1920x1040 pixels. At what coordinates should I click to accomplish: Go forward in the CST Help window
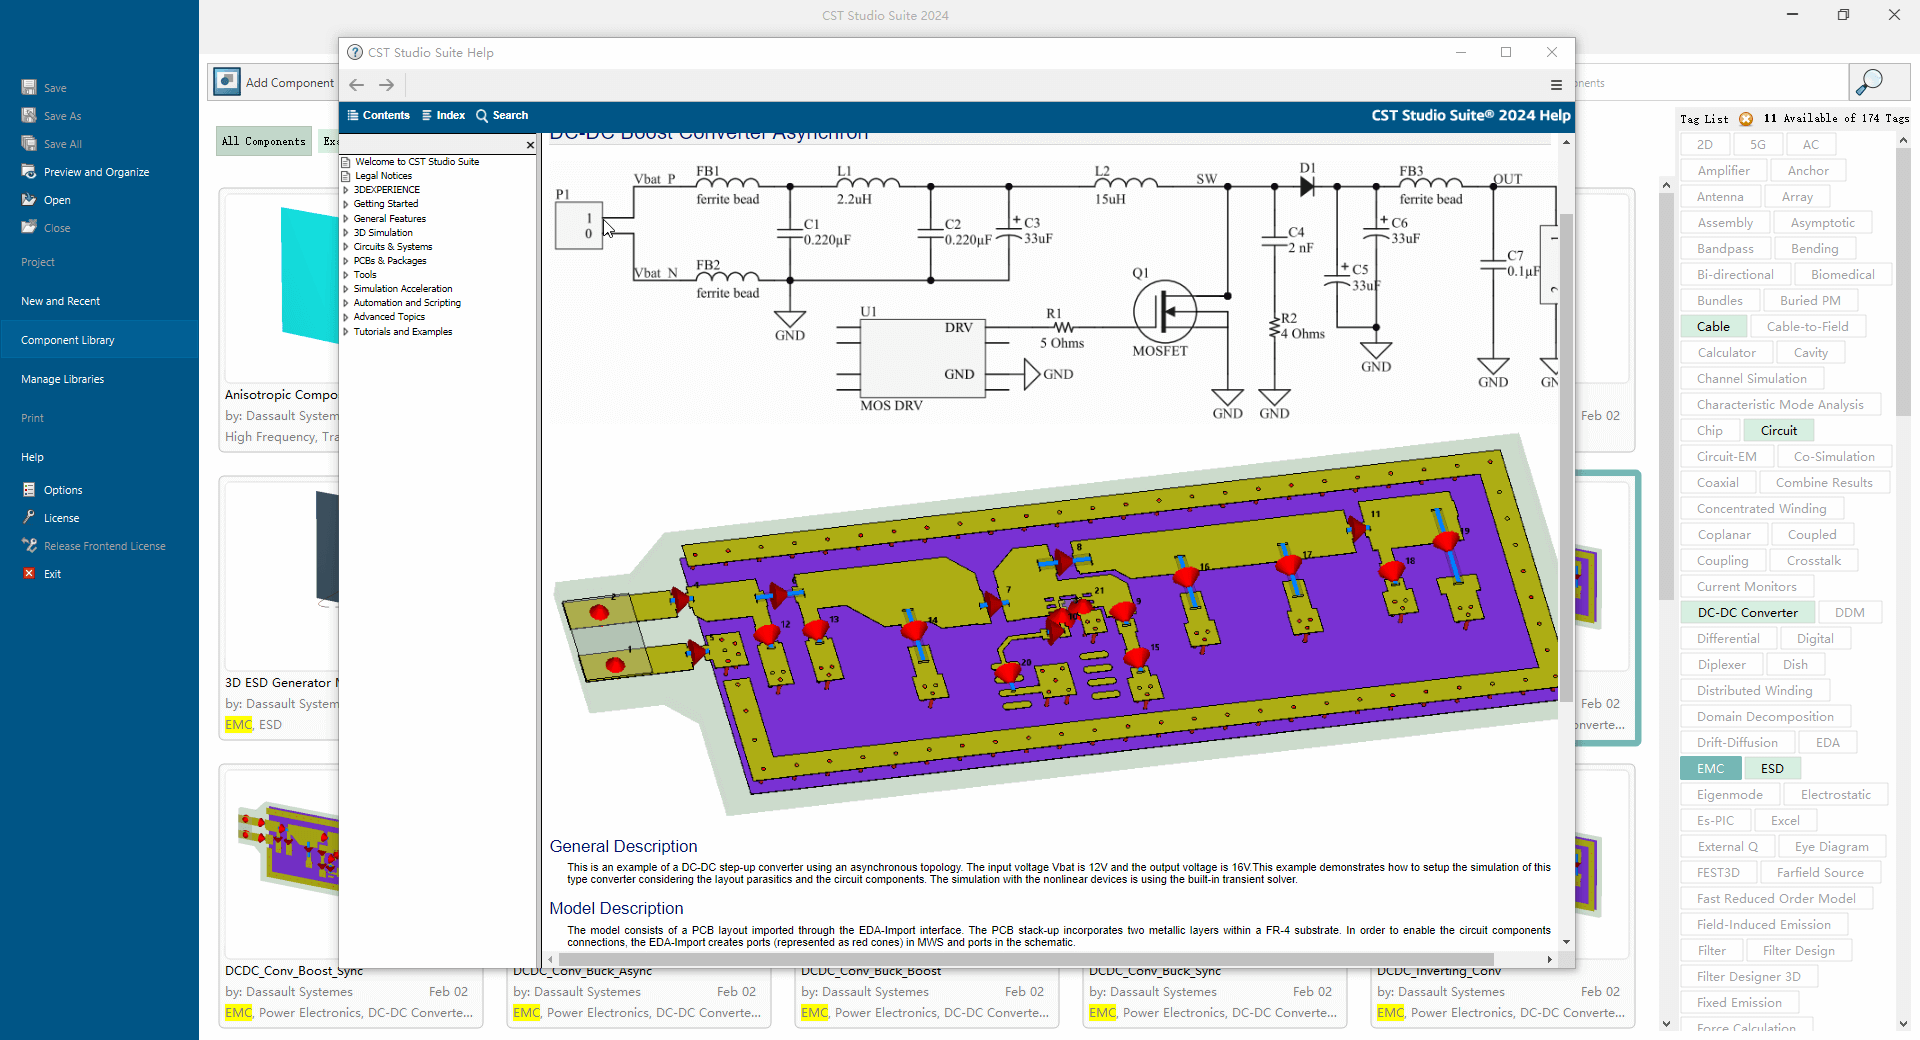point(386,85)
